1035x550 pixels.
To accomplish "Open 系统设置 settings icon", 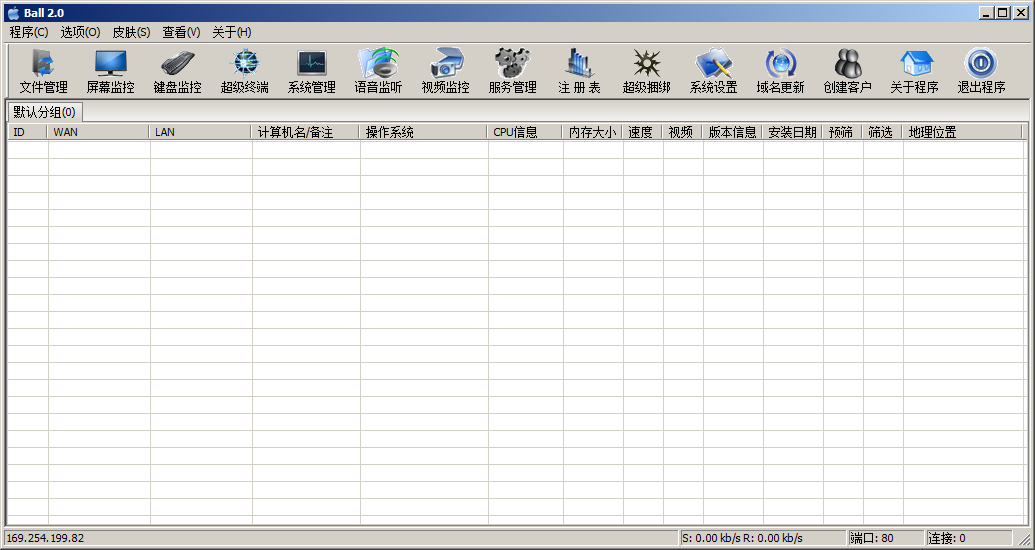I will point(713,71).
